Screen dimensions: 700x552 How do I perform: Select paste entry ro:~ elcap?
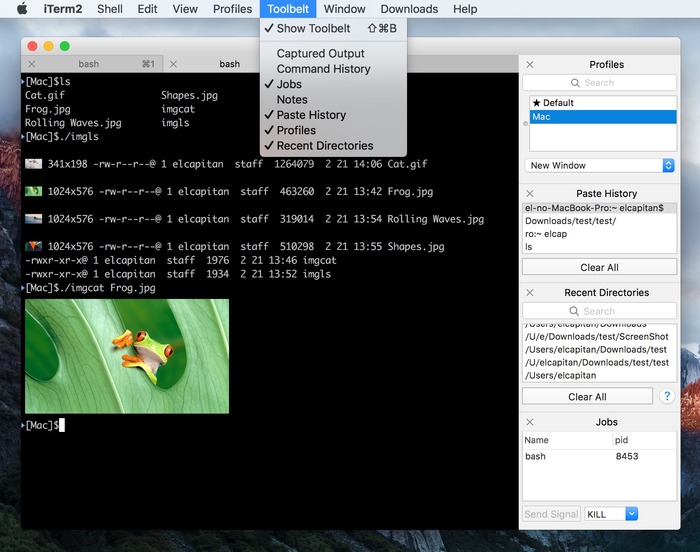pyautogui.click(x=600, y=234)
